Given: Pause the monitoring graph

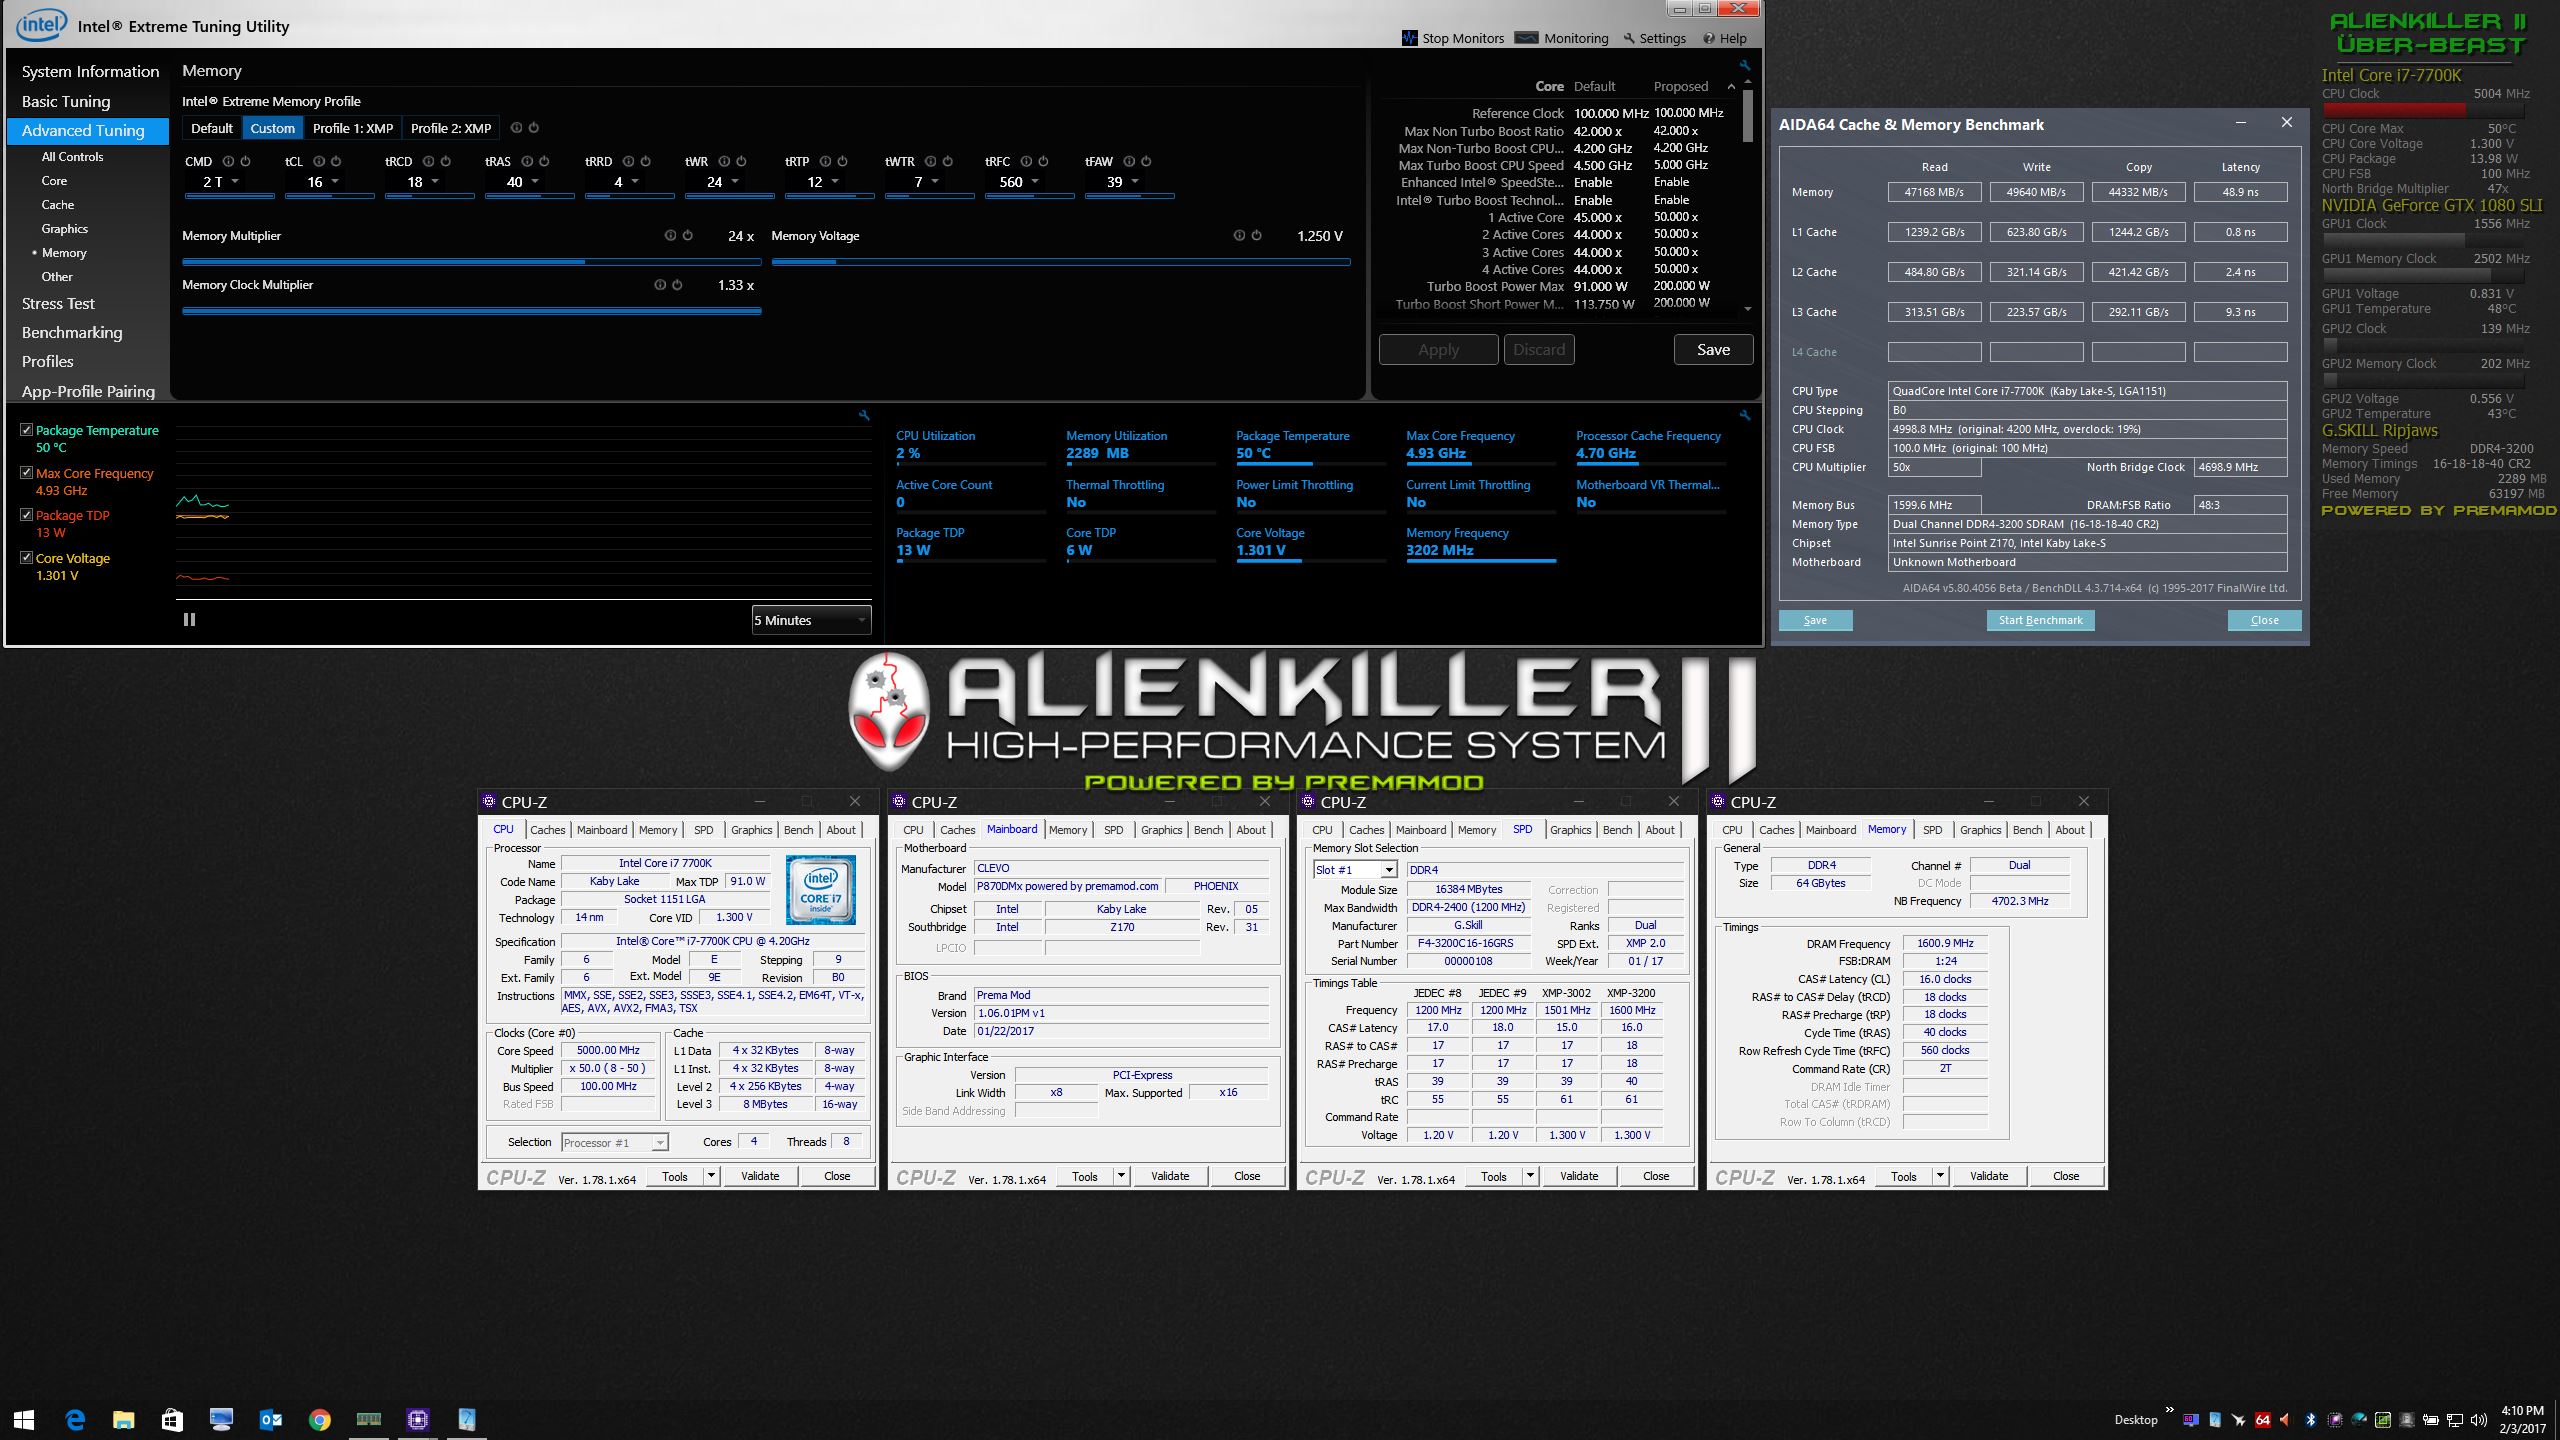Looking at the screenshot, I should 189,620.
